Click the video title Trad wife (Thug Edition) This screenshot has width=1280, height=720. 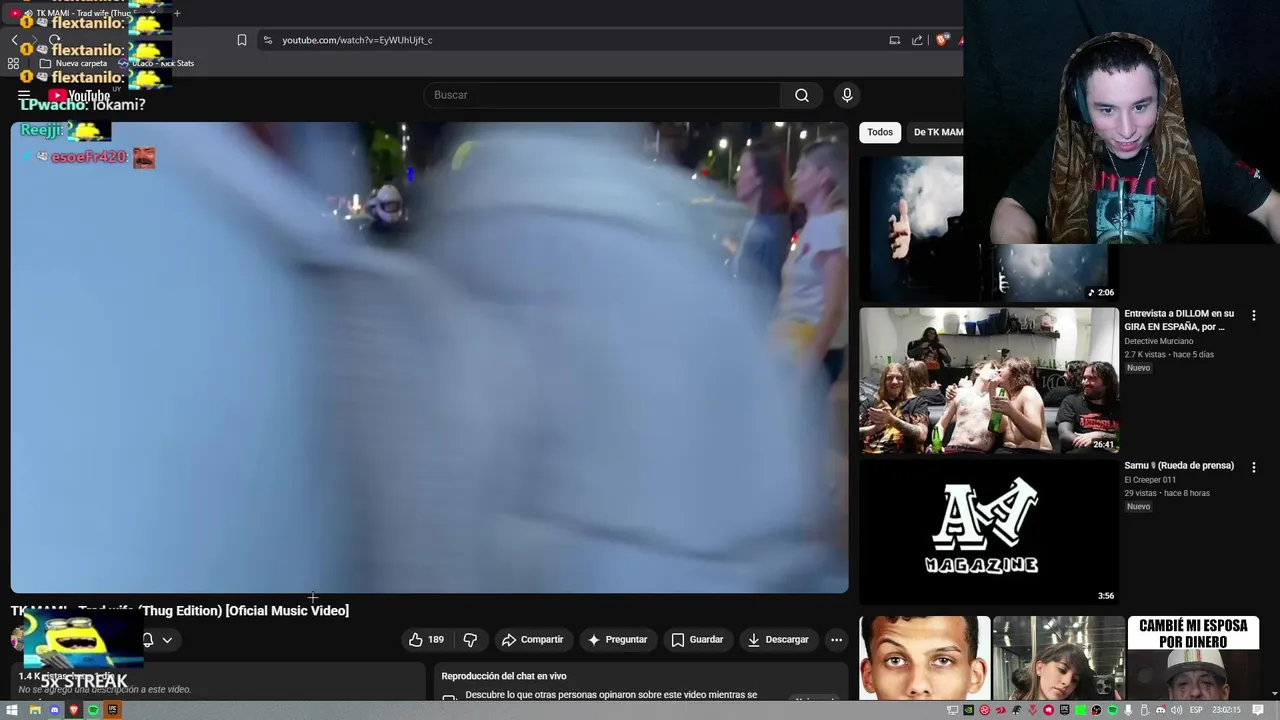pyautogui.click(x=180, y=610)
